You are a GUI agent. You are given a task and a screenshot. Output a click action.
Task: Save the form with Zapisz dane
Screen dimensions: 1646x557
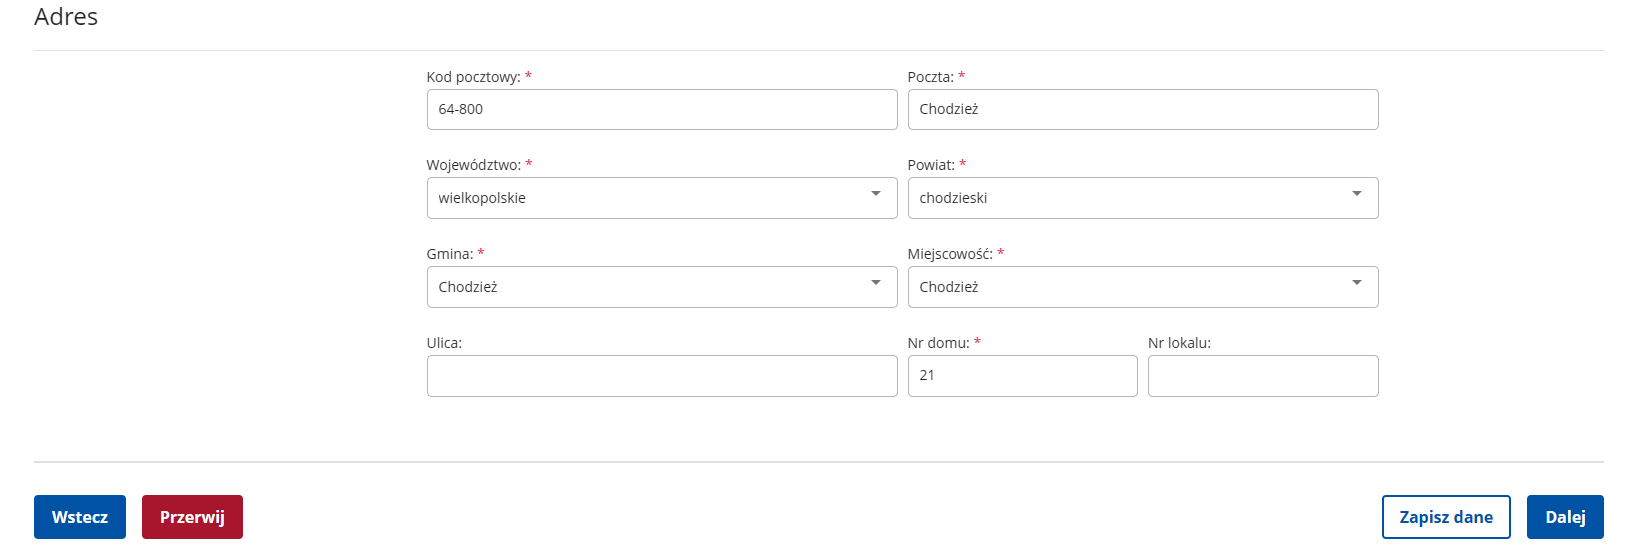point(1446,517)
